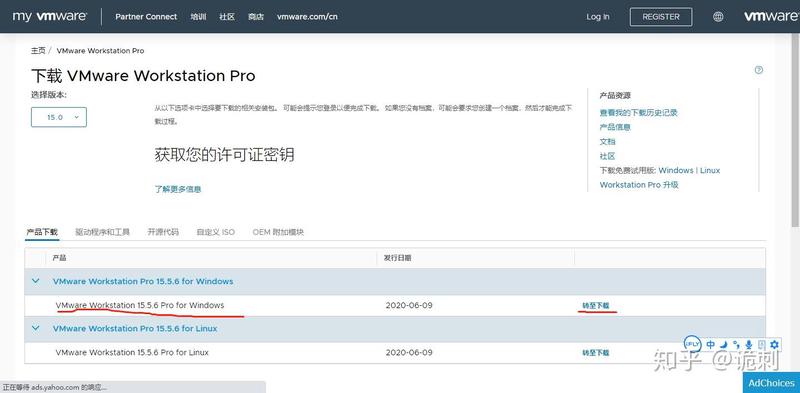800x393 pixels.
Task: Open 查看我的下载历史记录 link
Action: tap(639, 113)
